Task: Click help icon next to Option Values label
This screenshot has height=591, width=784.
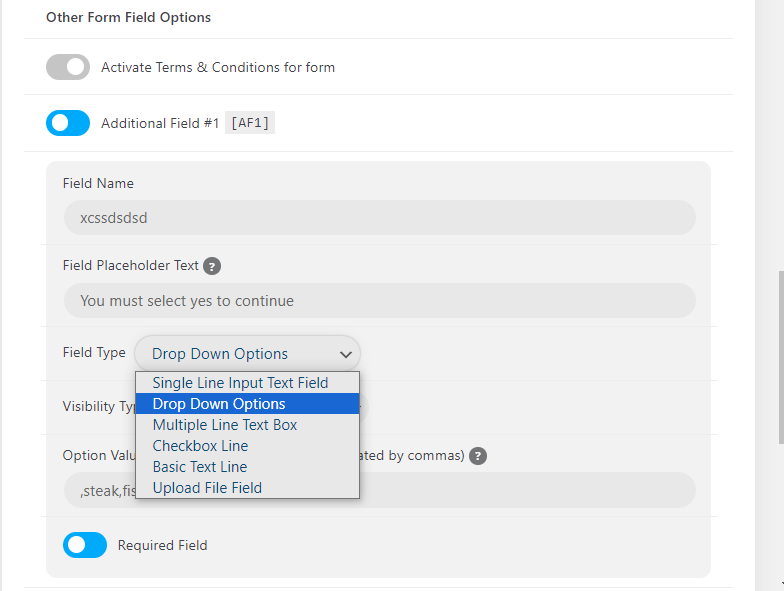Action: (478, 456)
